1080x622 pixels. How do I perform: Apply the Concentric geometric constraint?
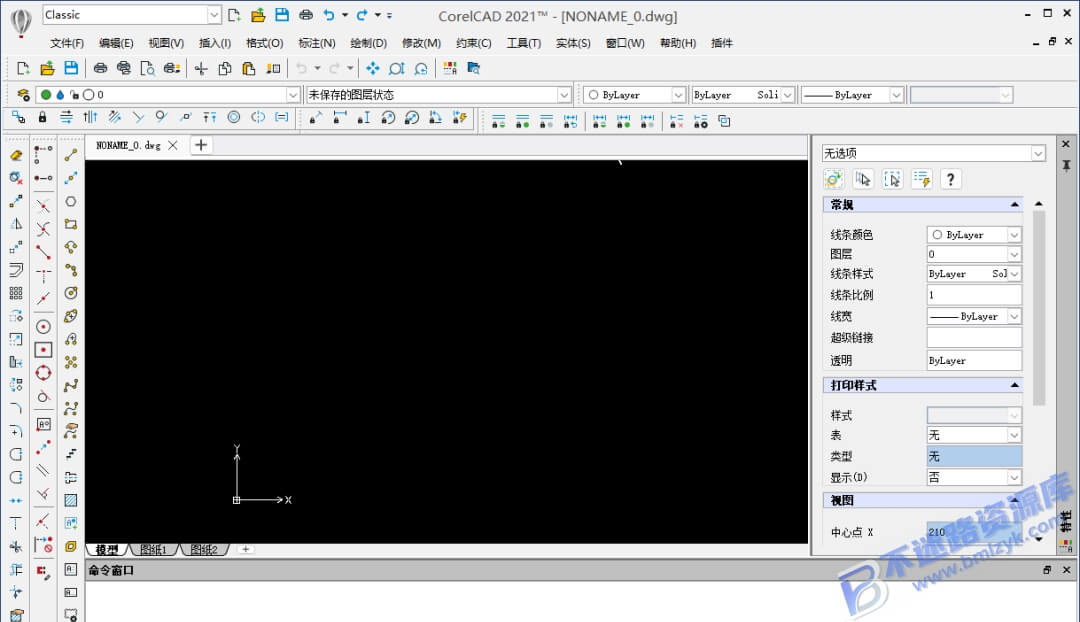click(x=234, y=118)
